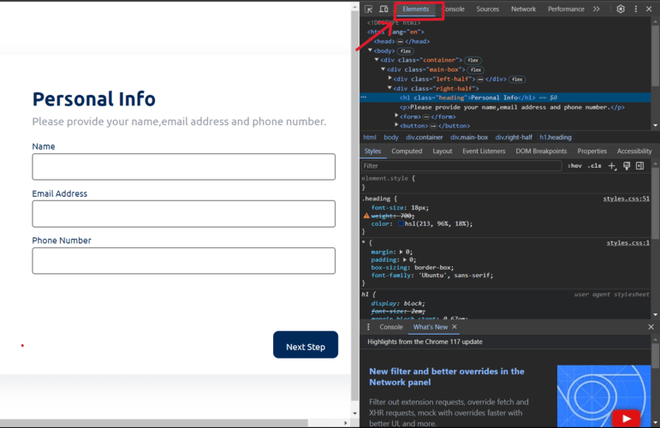Open styles.css:51 source link

[626, 199]
